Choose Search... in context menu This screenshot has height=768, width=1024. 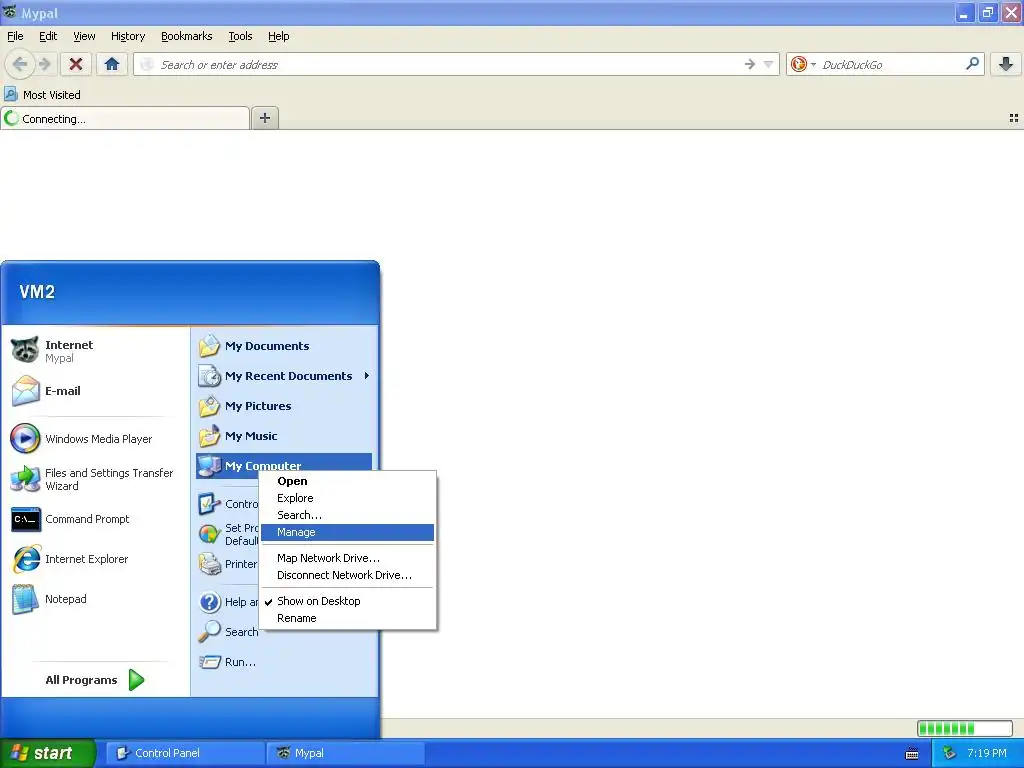coord(347,515)
